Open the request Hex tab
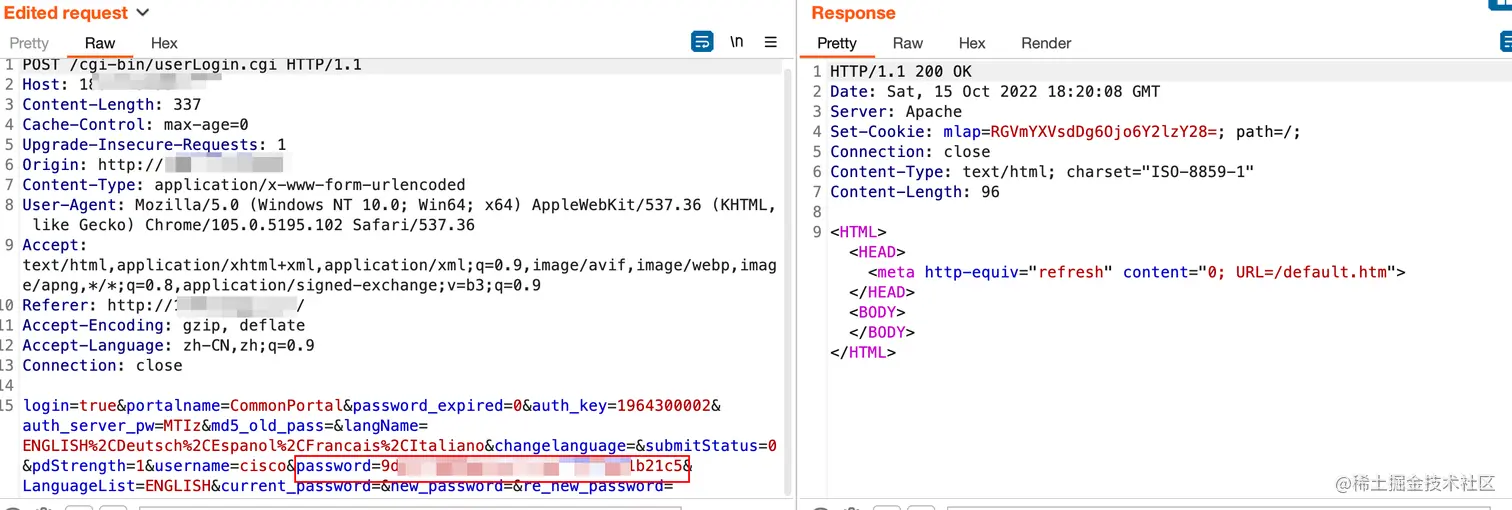This screenshot has height=510, width=1512. [164, 43]
